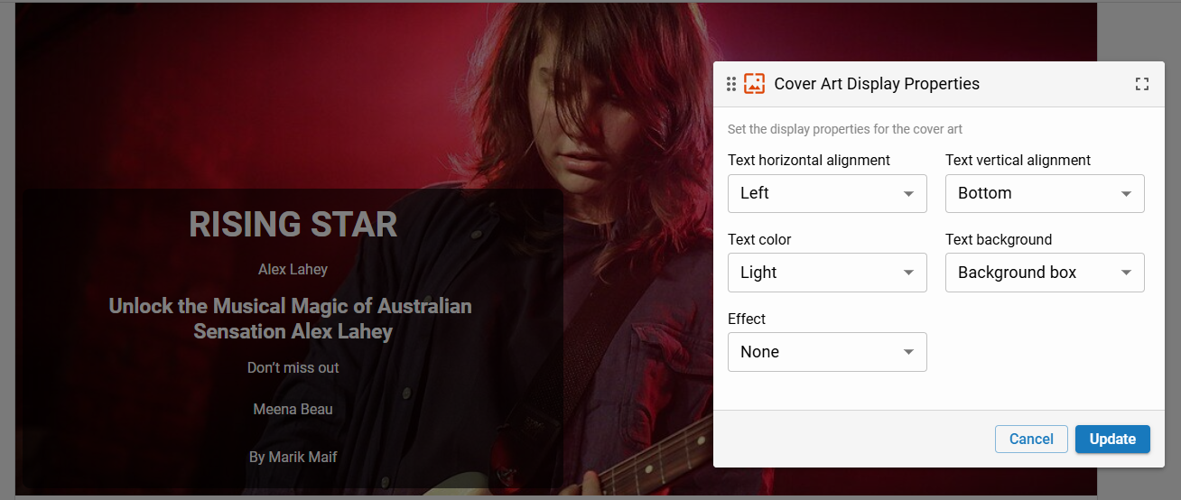Click the Cancel button

pos(1030,439)
